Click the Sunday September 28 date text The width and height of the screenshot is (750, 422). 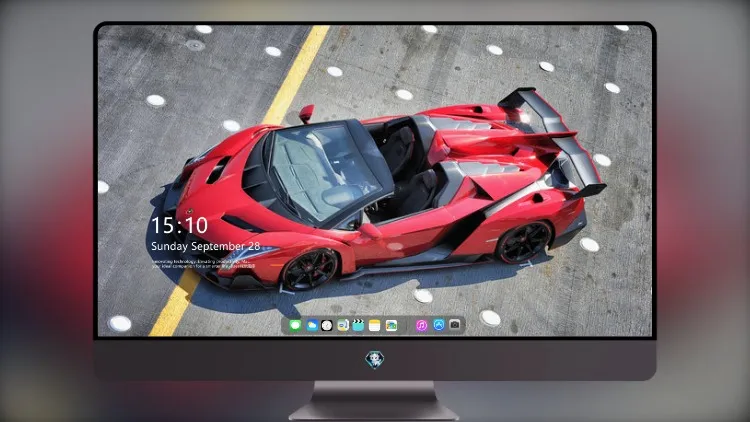coord(206,246)
